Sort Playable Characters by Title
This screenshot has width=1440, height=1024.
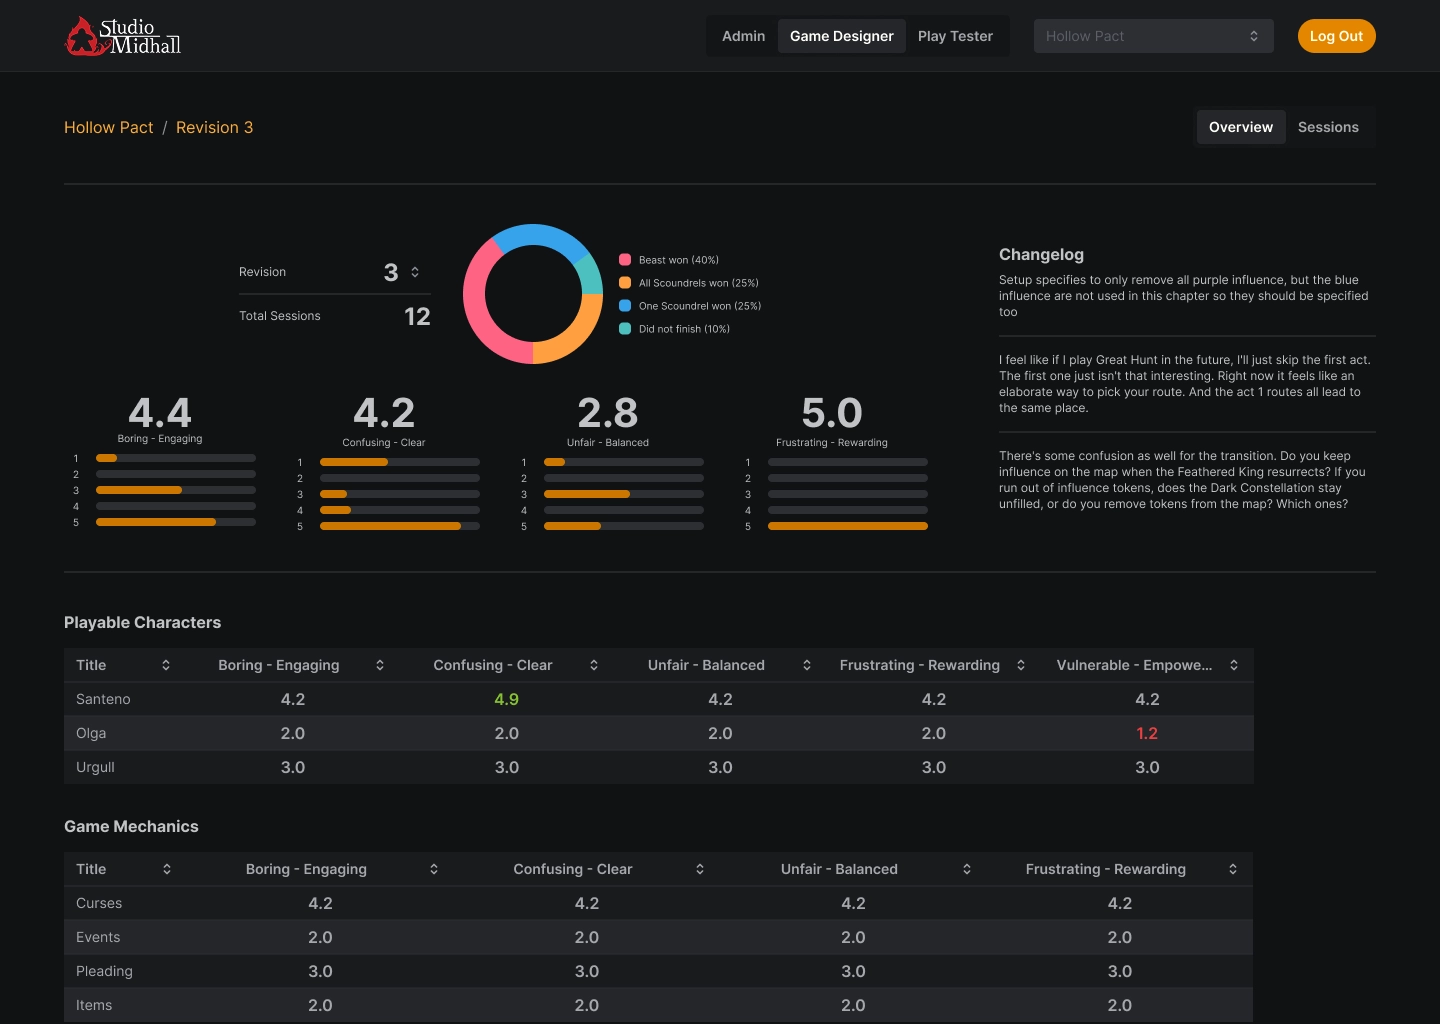[x=165, y=665]
